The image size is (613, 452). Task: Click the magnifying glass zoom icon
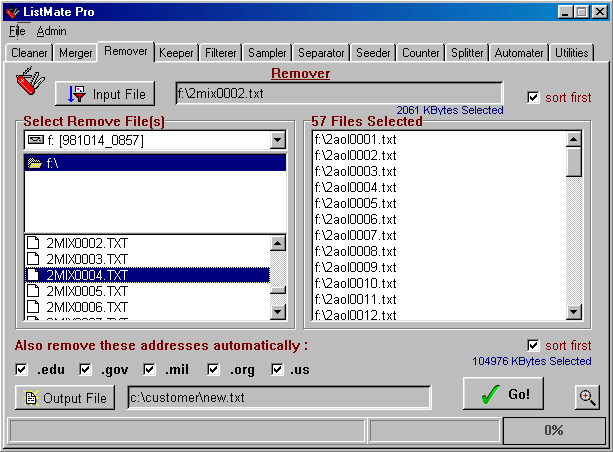point(587,397)
